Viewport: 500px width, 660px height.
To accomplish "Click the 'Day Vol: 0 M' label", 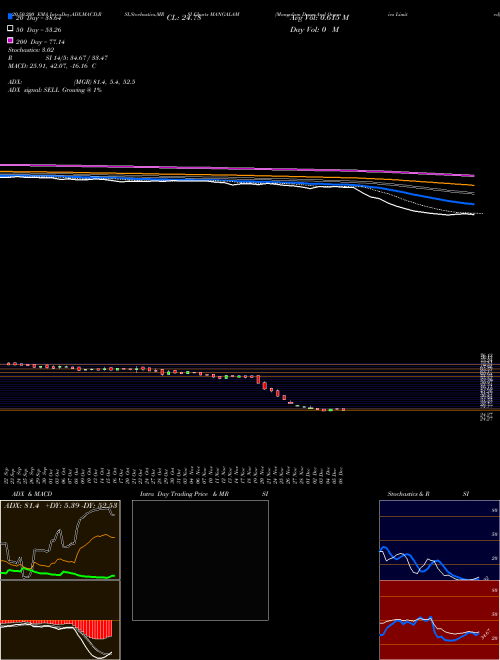I will (x=314, y=30).
